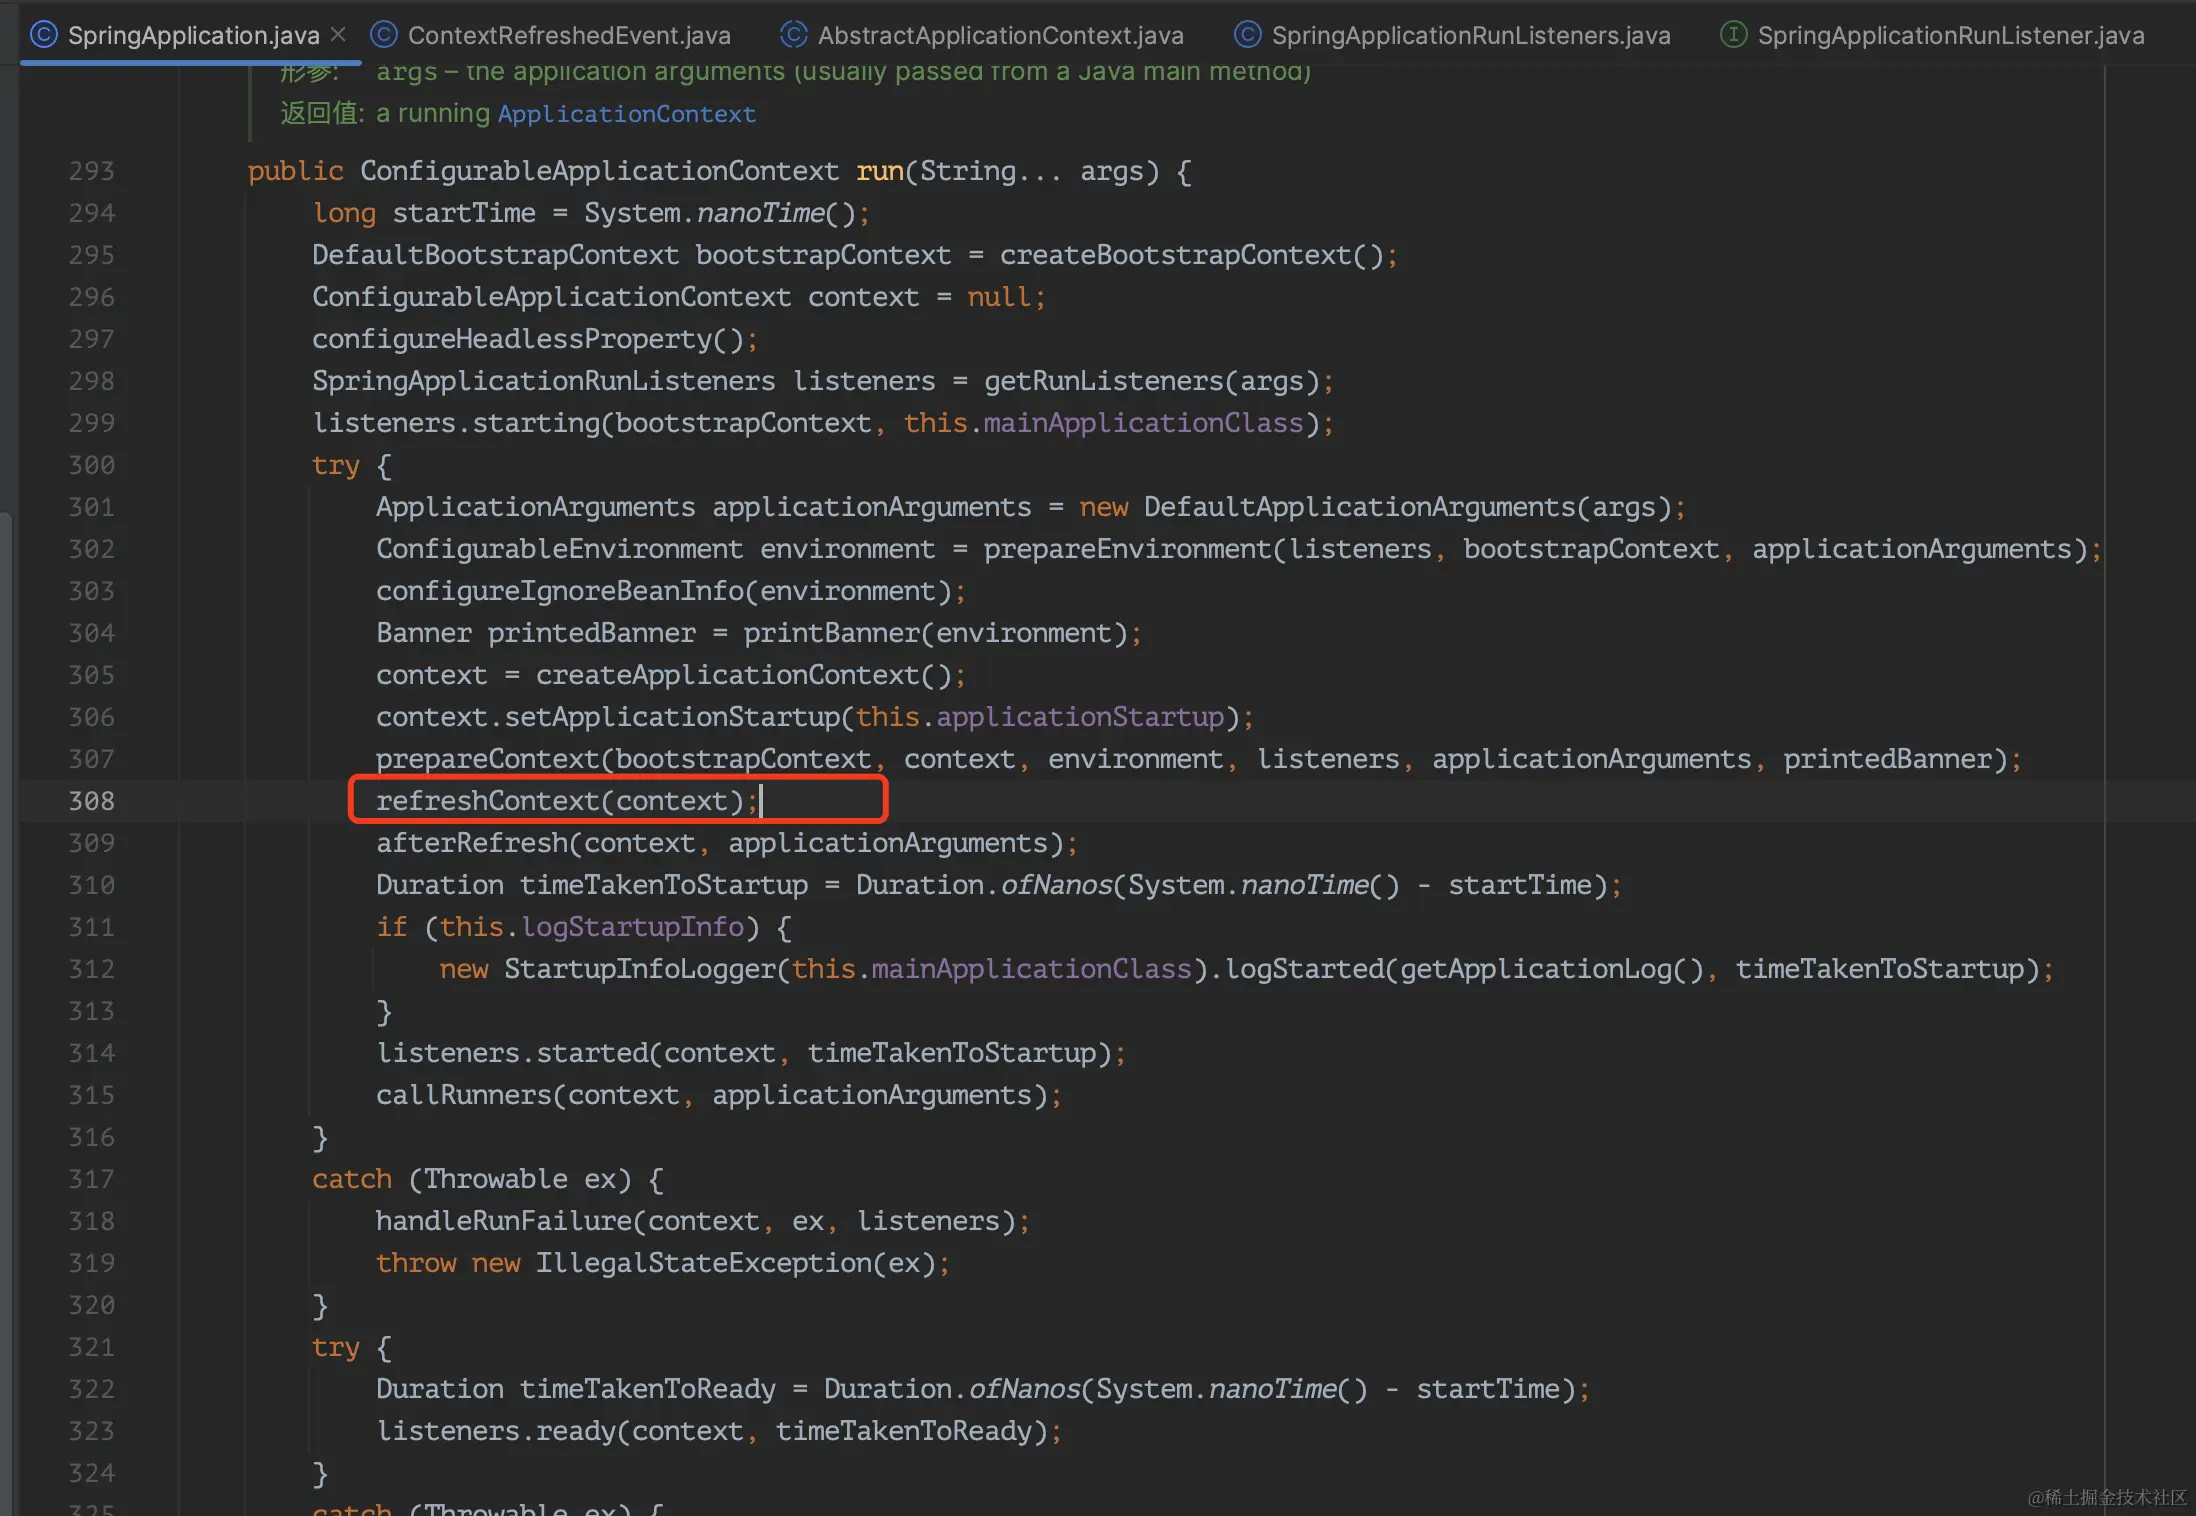Switch to the SpringApplication.java tab
The width and height of the screenshot is (2196, 1516).
pos(190,35)
